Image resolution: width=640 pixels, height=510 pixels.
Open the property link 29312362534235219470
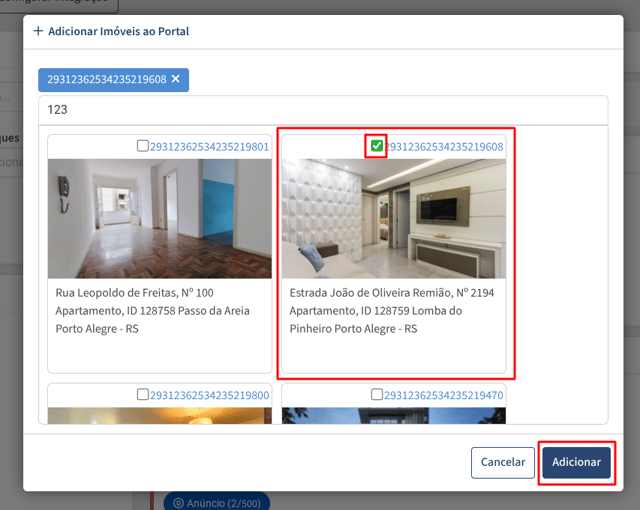tap(444, 395)
